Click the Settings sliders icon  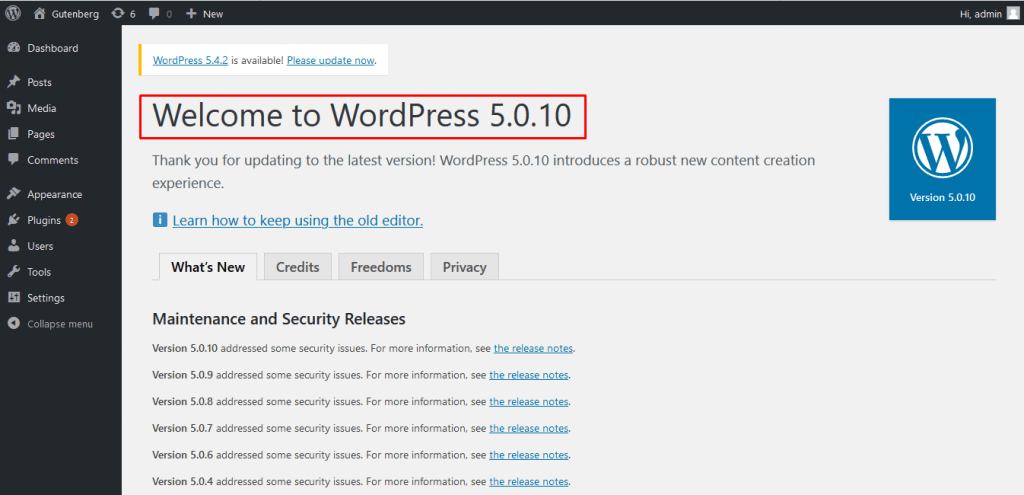point(14,298)
